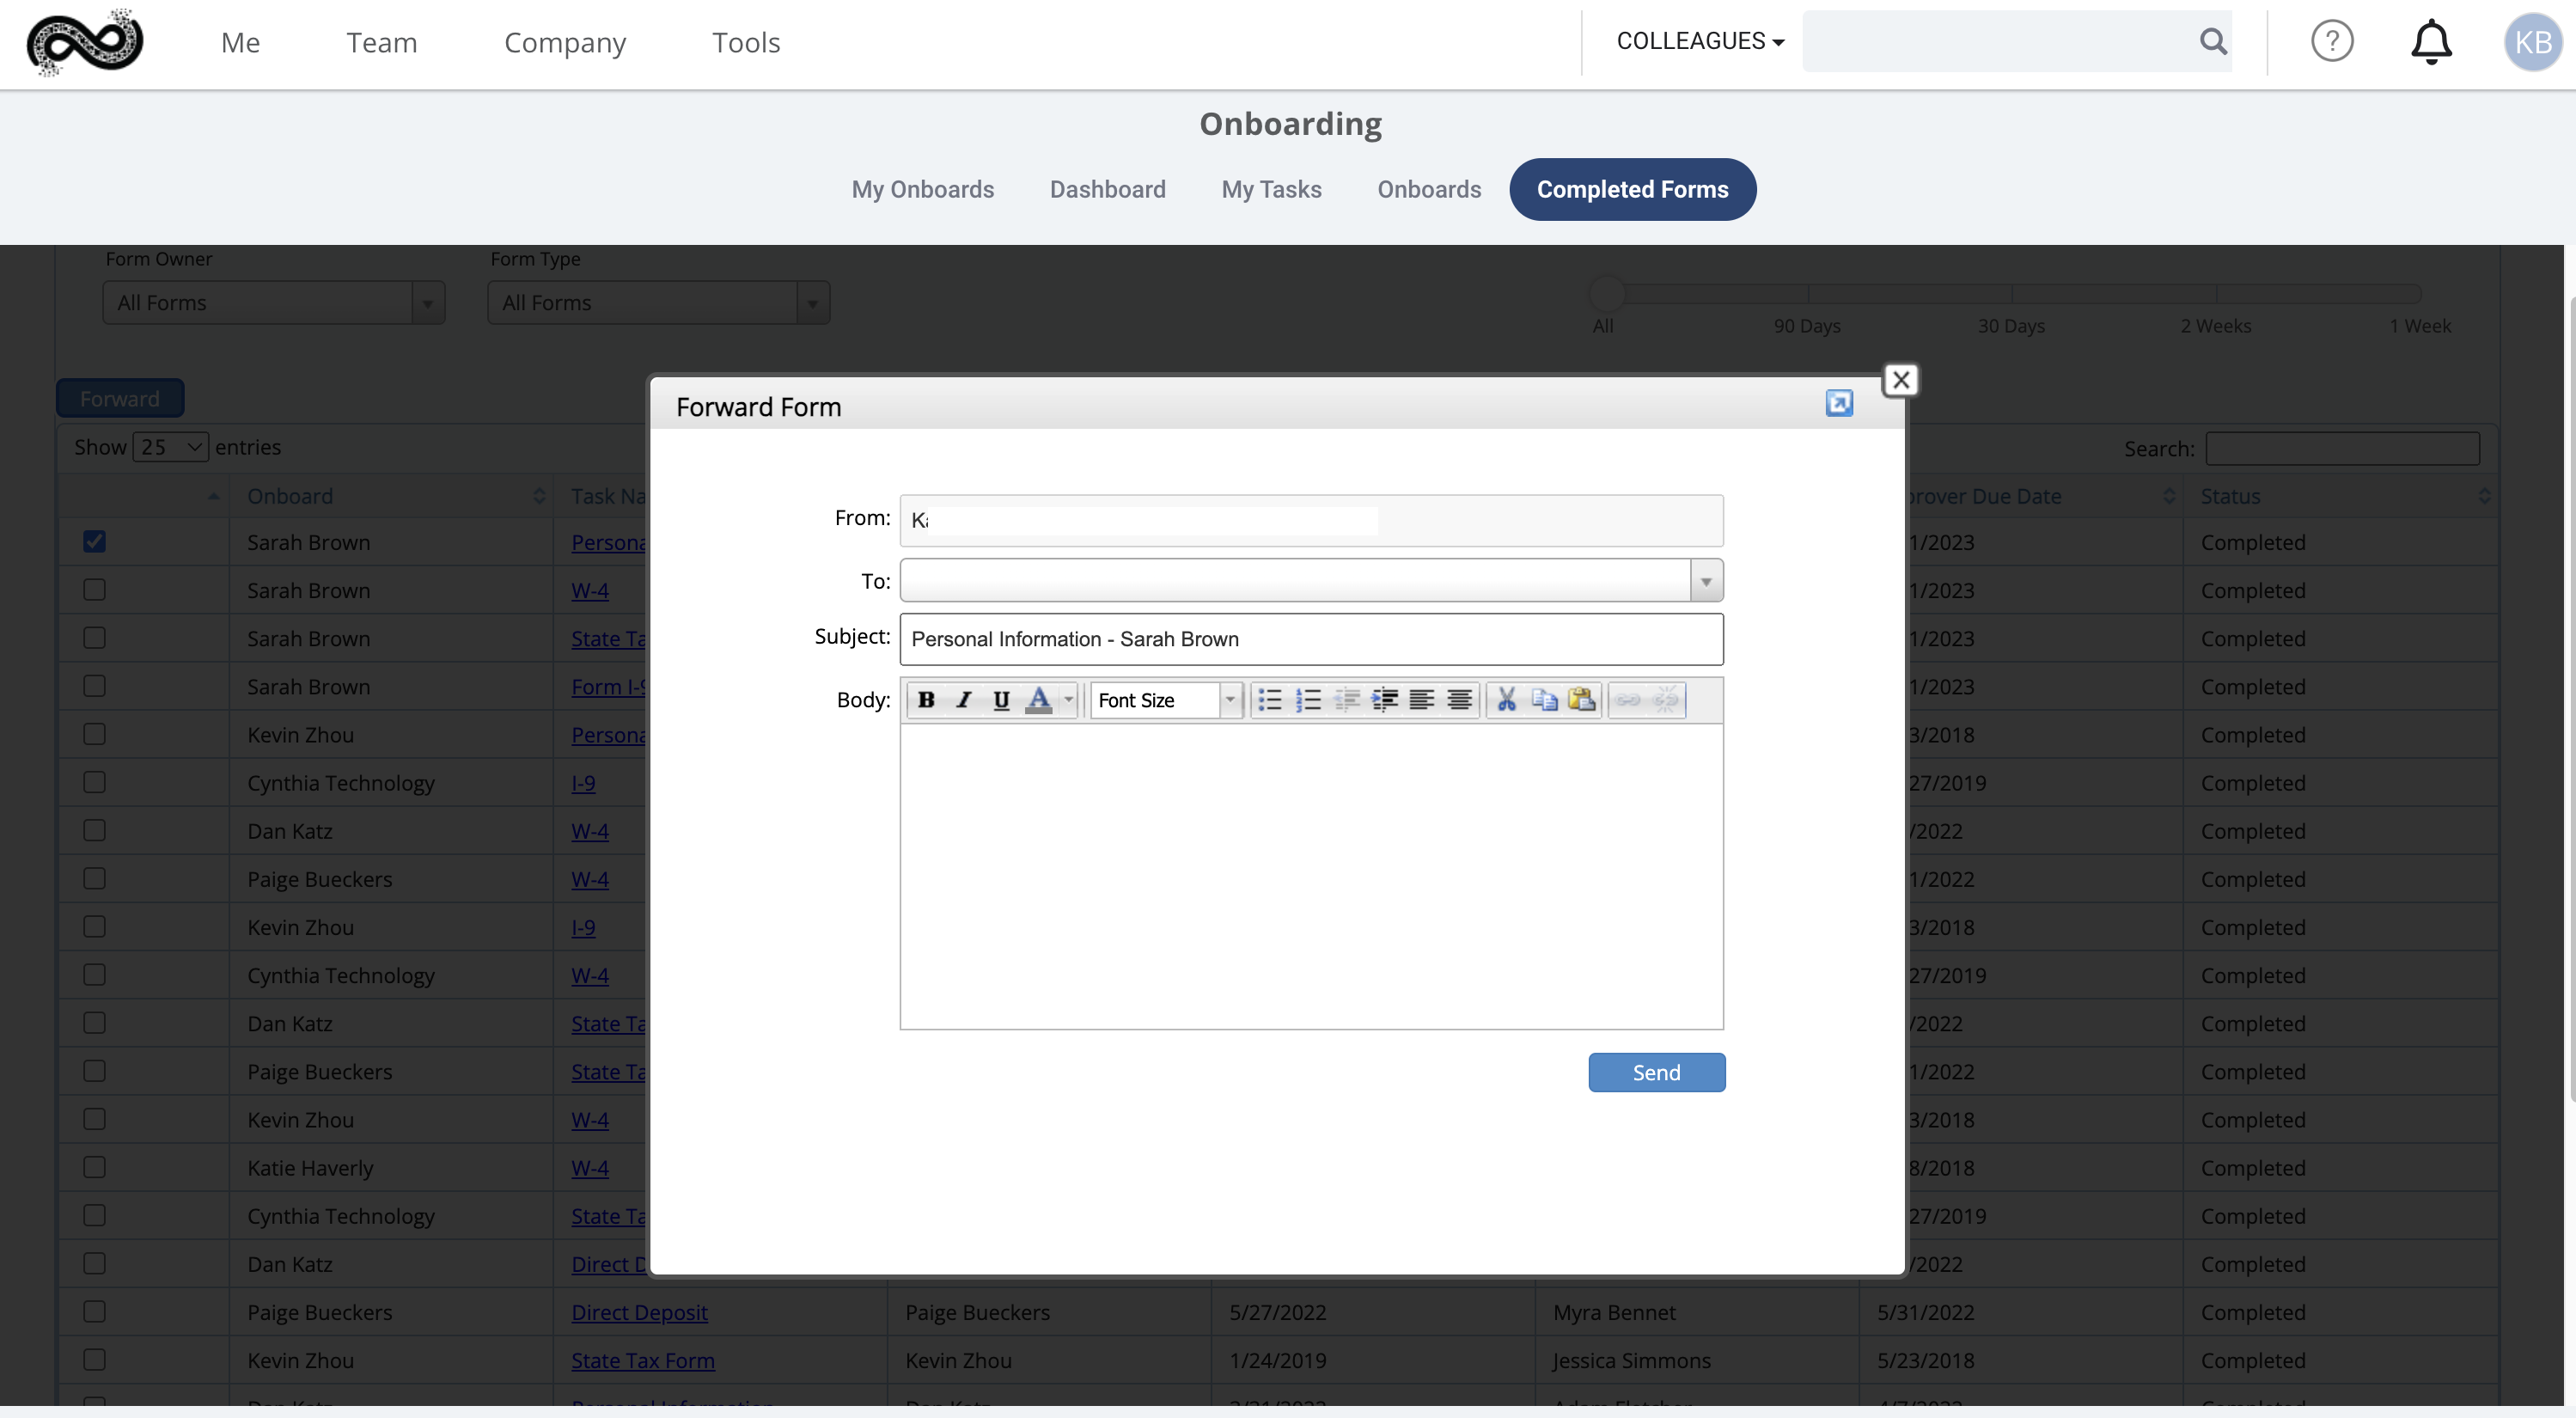The height and width of the screenshot is (1418, 2576).
Task: Open the To recipient dropdown arrow
Action: point(1706,581)
